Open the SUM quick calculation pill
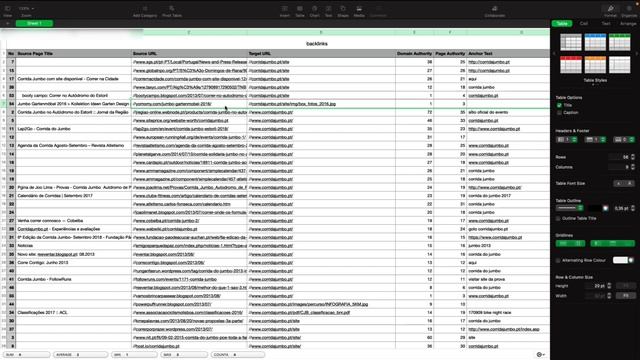 coord(27,355)
